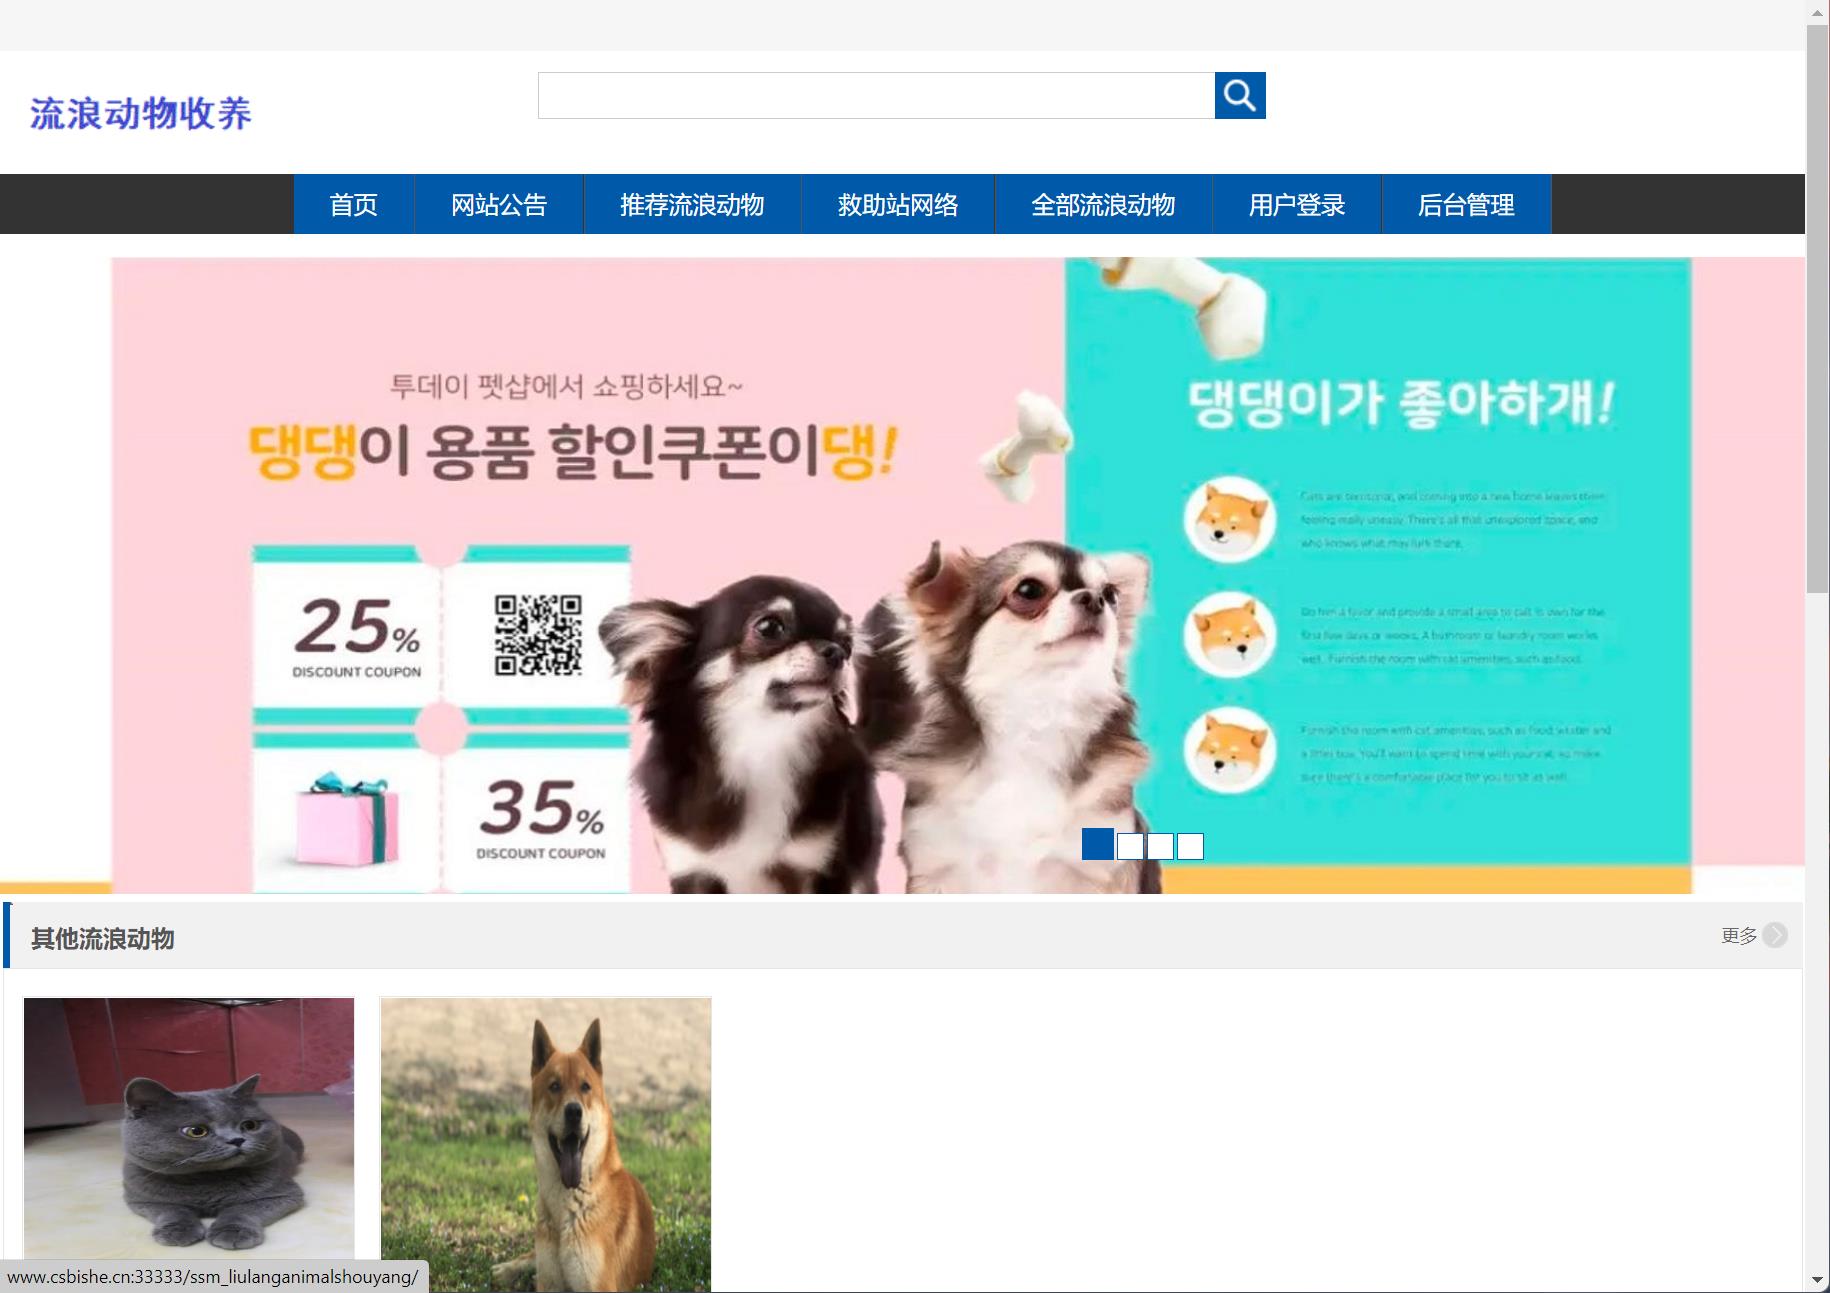Click the search magnifier icon
This screenshot has height=1293, width=1830.
(x=1238, y=95)
